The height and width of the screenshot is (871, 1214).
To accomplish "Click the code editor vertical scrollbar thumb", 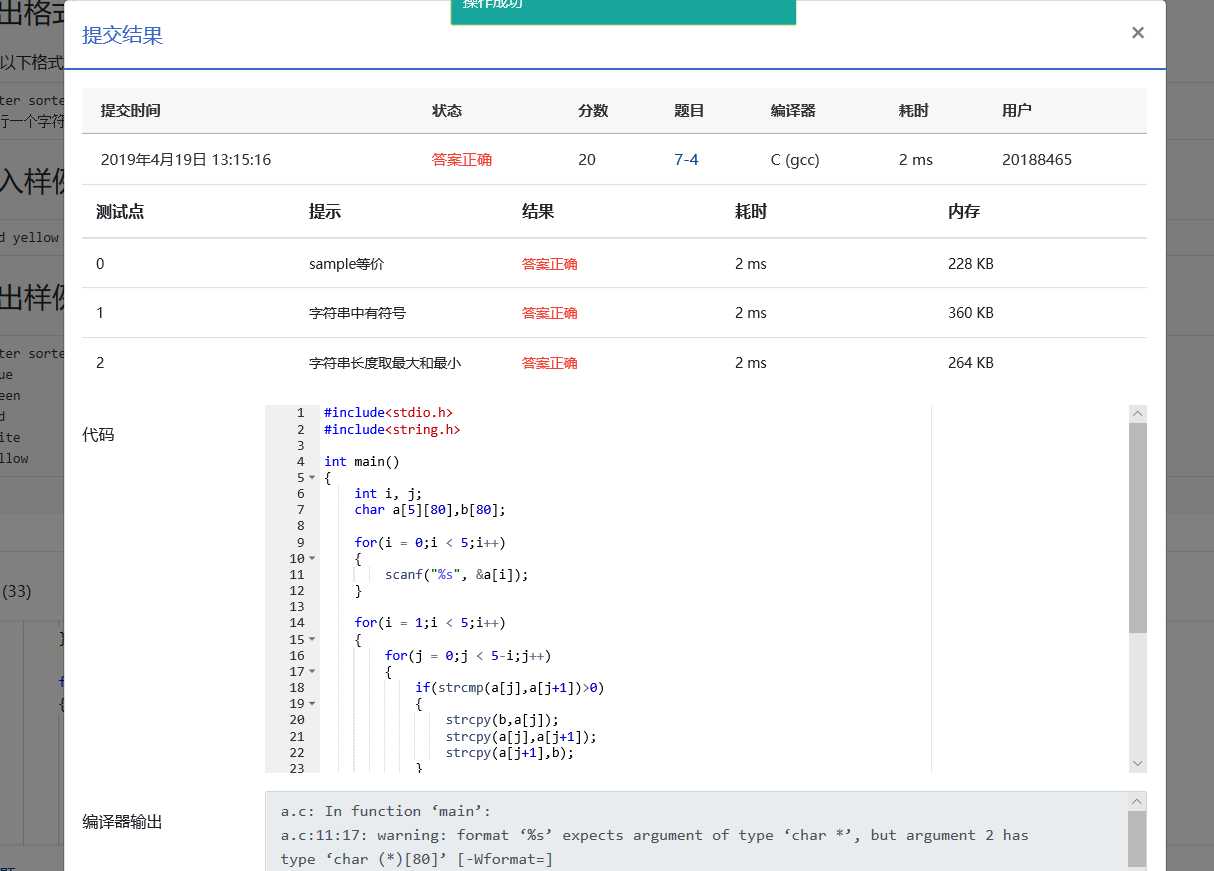I will point(1138,527).
